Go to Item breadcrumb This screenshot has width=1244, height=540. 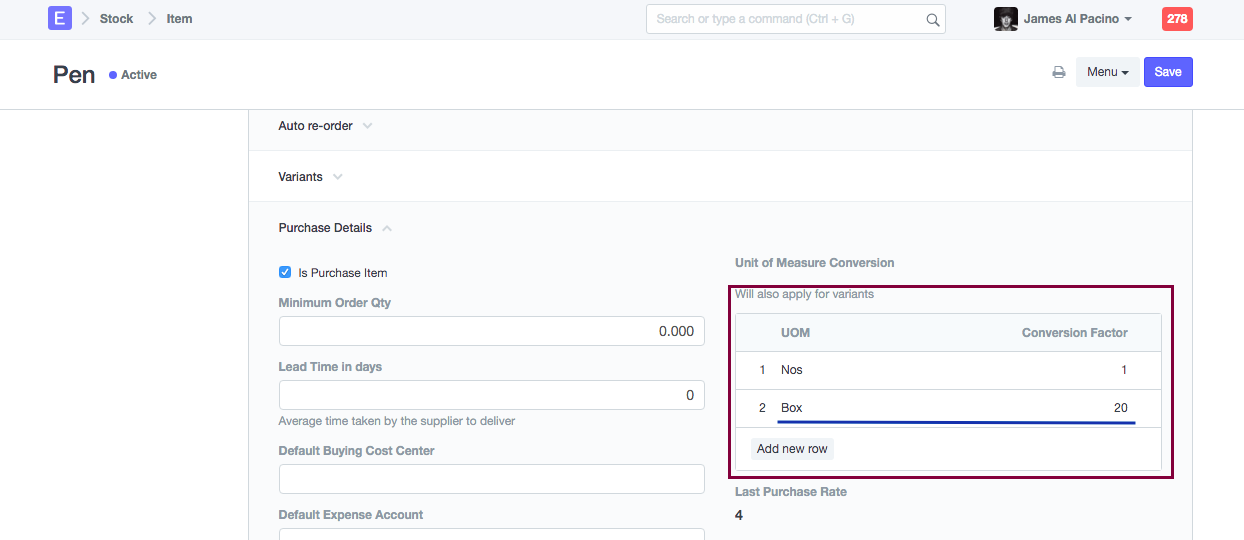pos(179,19)
